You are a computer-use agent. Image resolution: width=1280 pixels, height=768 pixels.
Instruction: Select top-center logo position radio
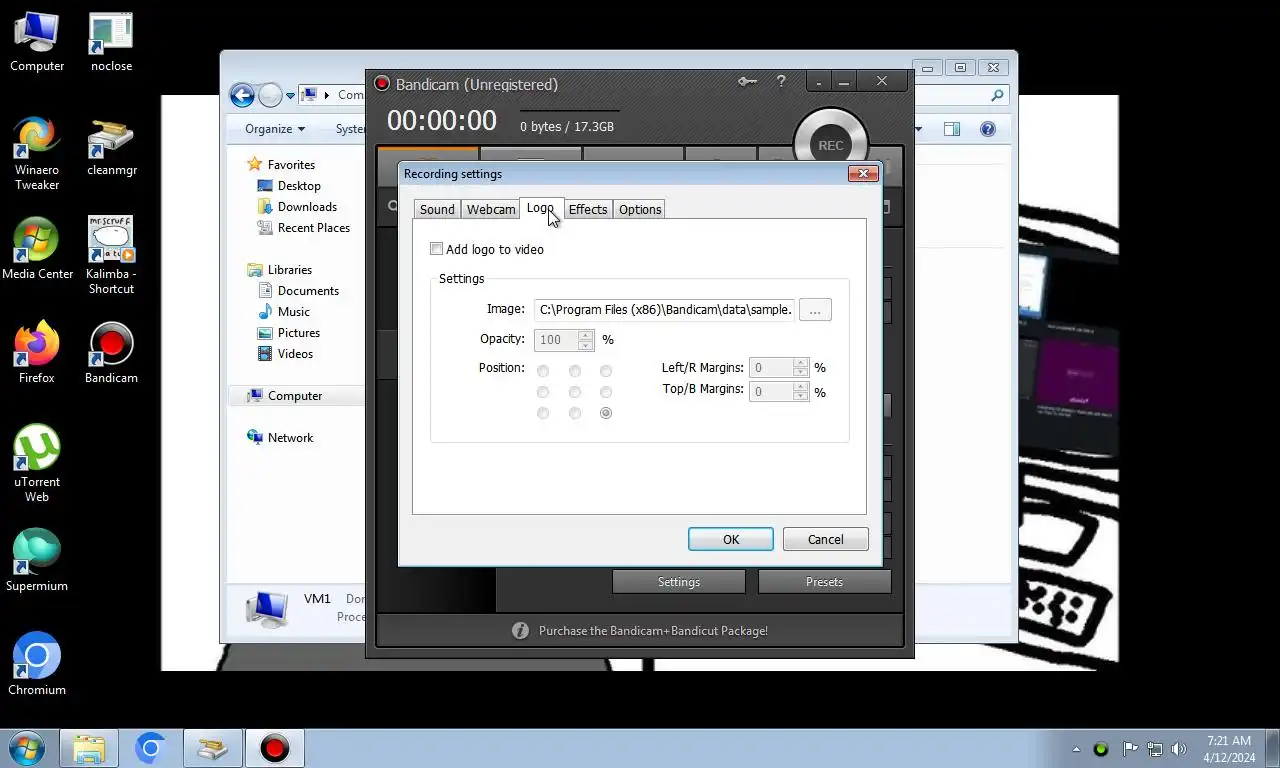(575, 371)
